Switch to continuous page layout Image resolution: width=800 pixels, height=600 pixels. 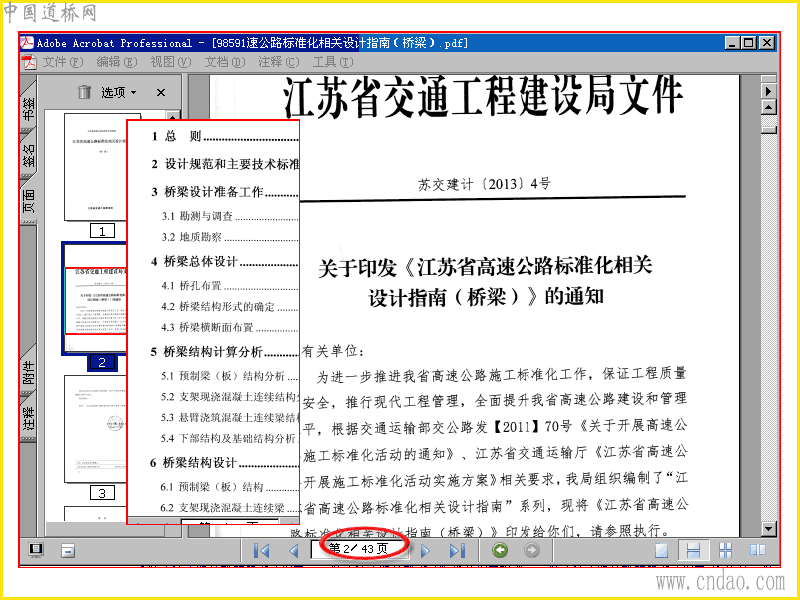[x=693, y=551]
